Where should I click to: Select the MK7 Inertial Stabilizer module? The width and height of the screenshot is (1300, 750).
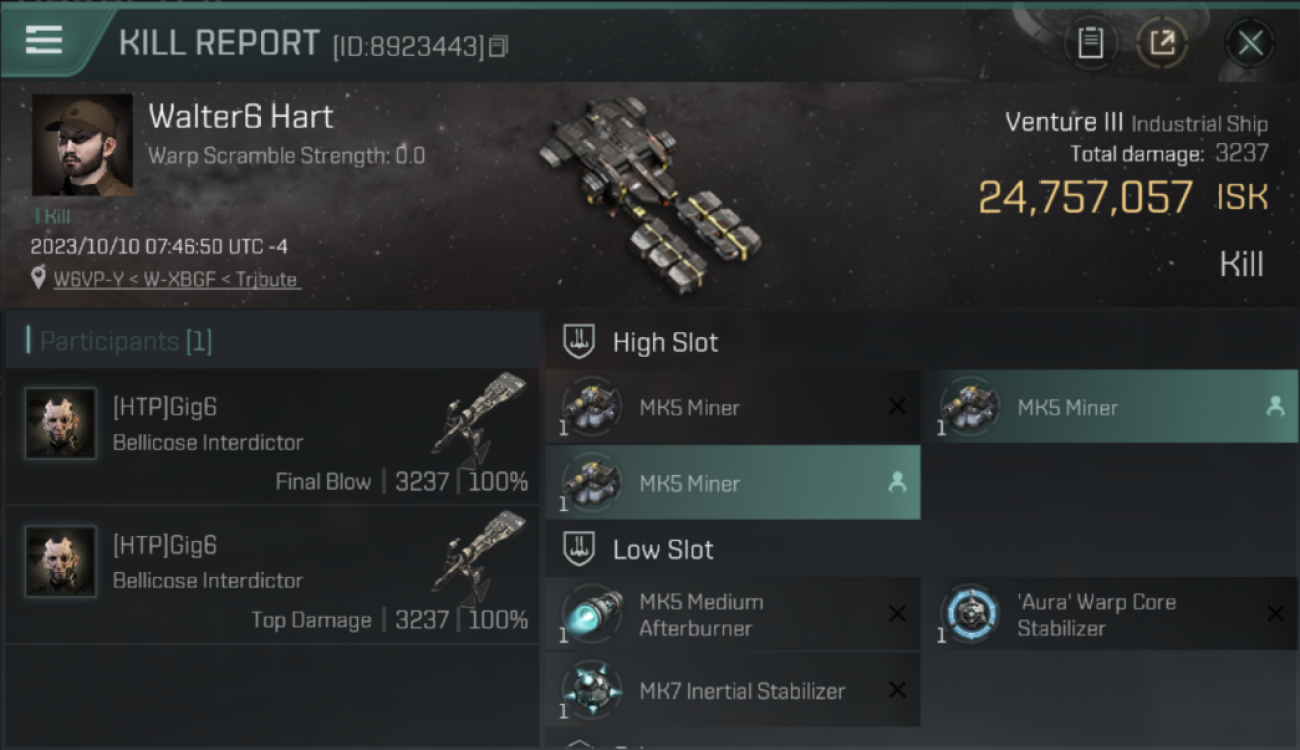pyautogui.click(x=733, y=690)
